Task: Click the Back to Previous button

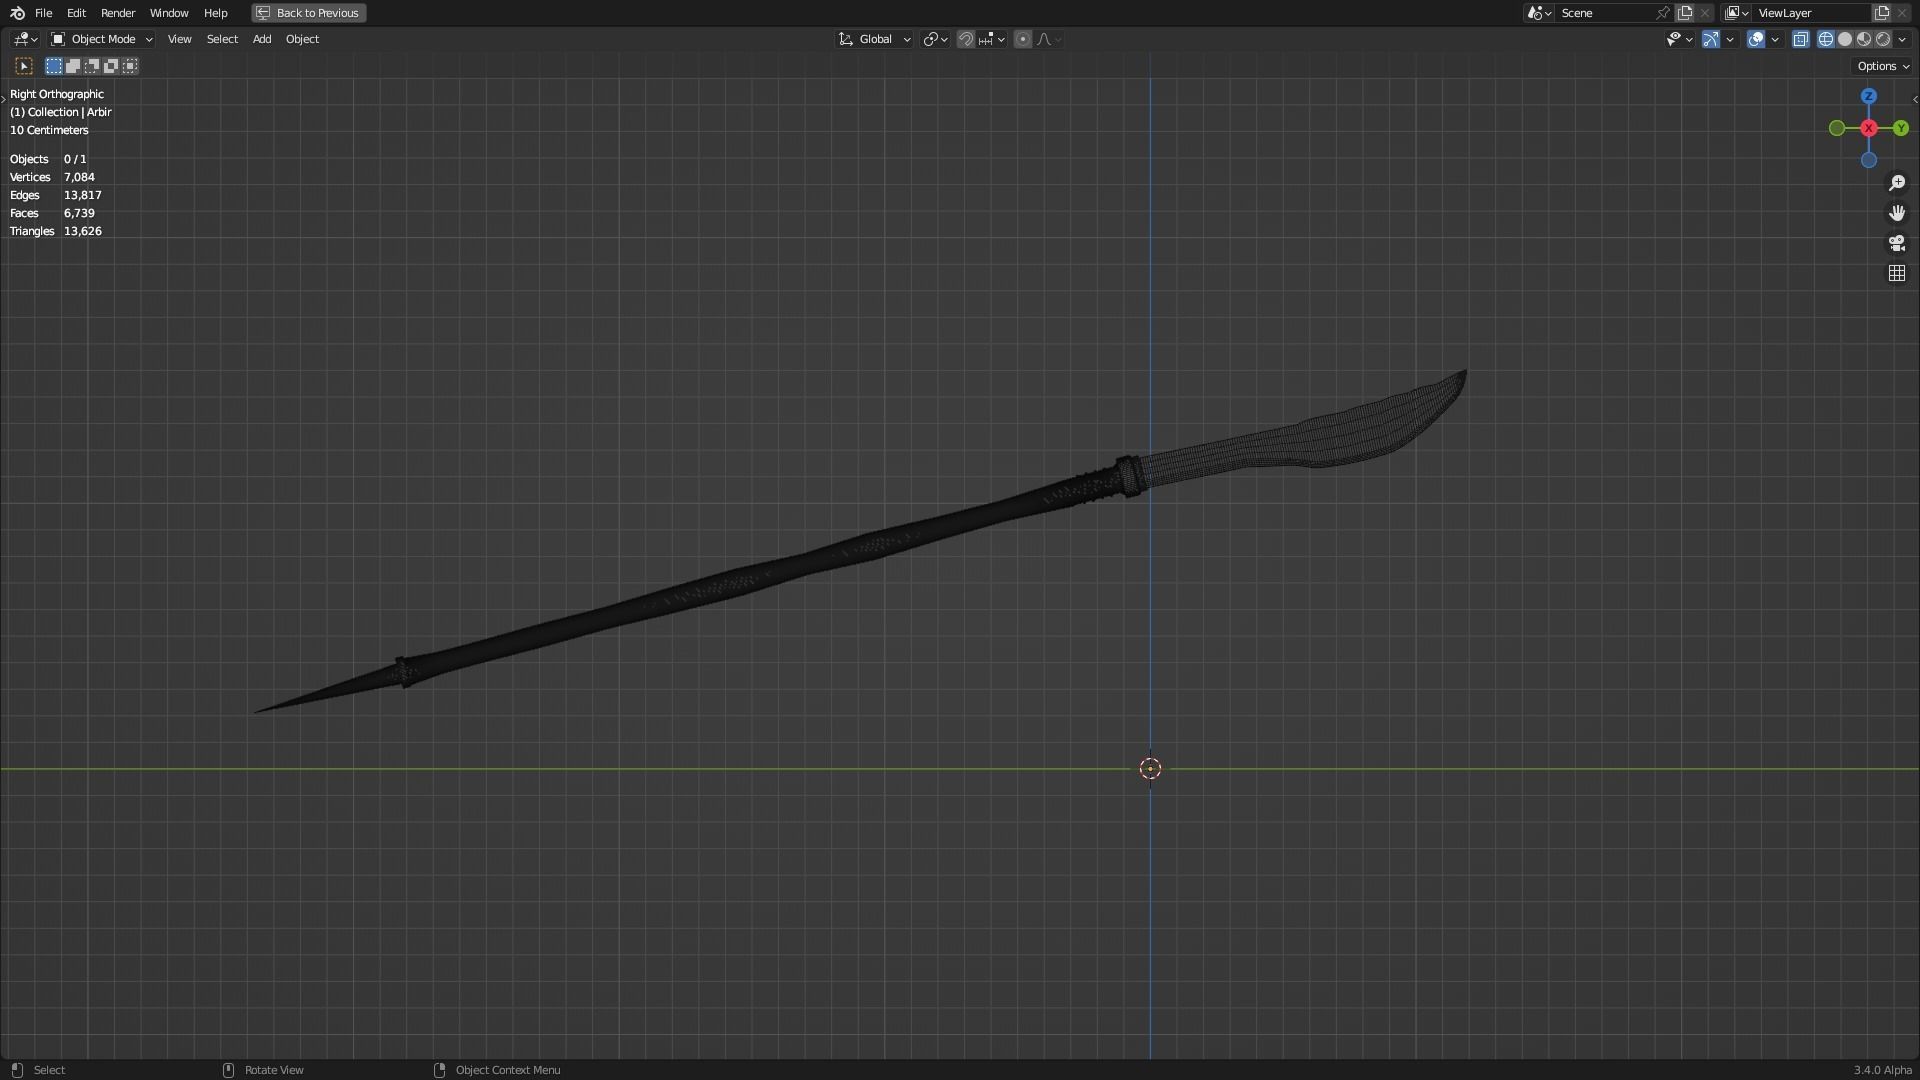Action: (308, 13)
